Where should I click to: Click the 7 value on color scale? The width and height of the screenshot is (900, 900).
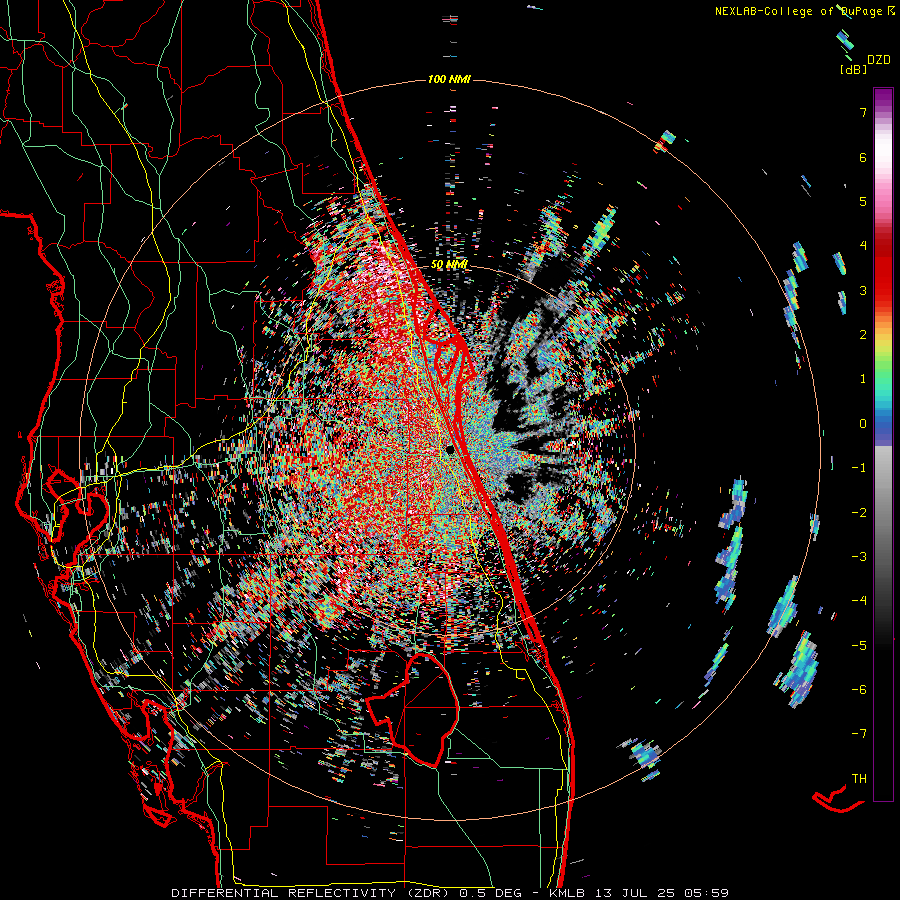863,112
